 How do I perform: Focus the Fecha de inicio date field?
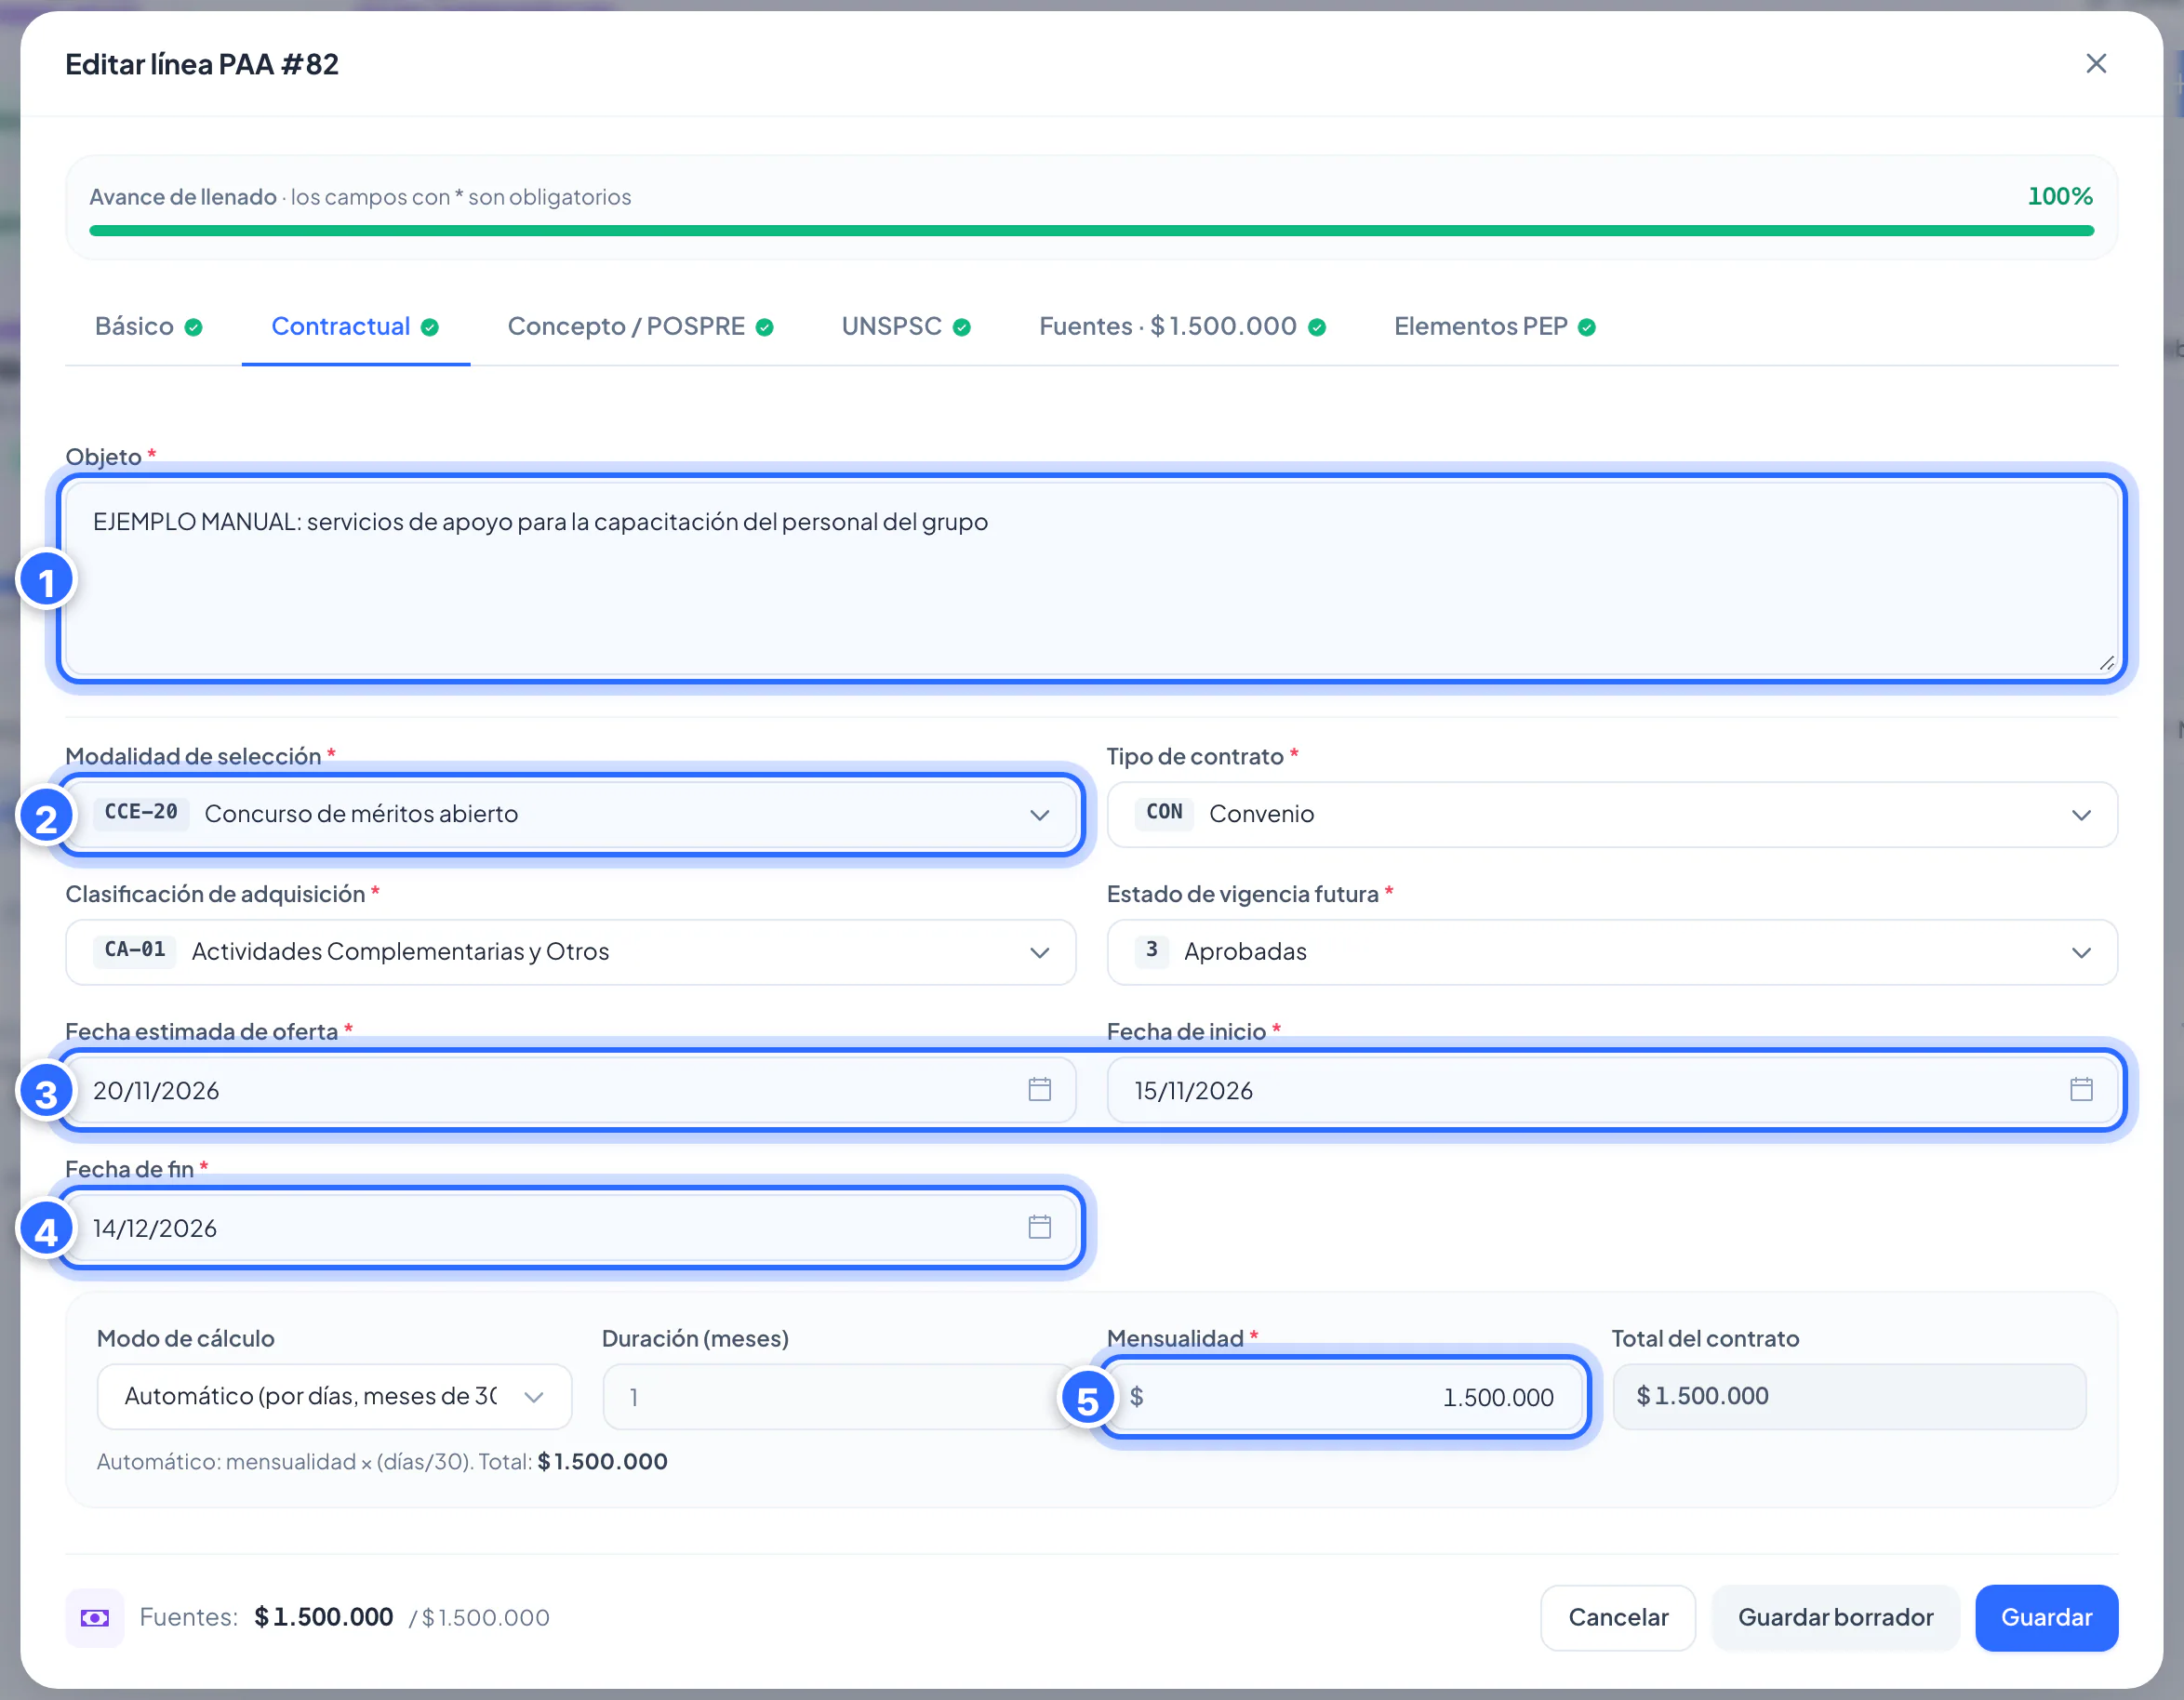(1612, 1089)
